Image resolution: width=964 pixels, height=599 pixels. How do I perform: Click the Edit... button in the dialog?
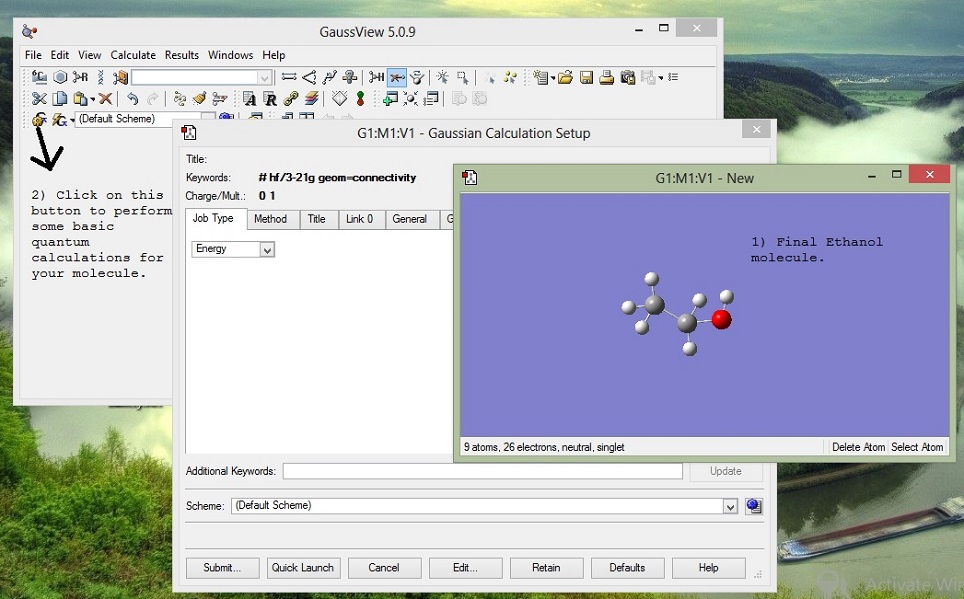tap(465, 568)
